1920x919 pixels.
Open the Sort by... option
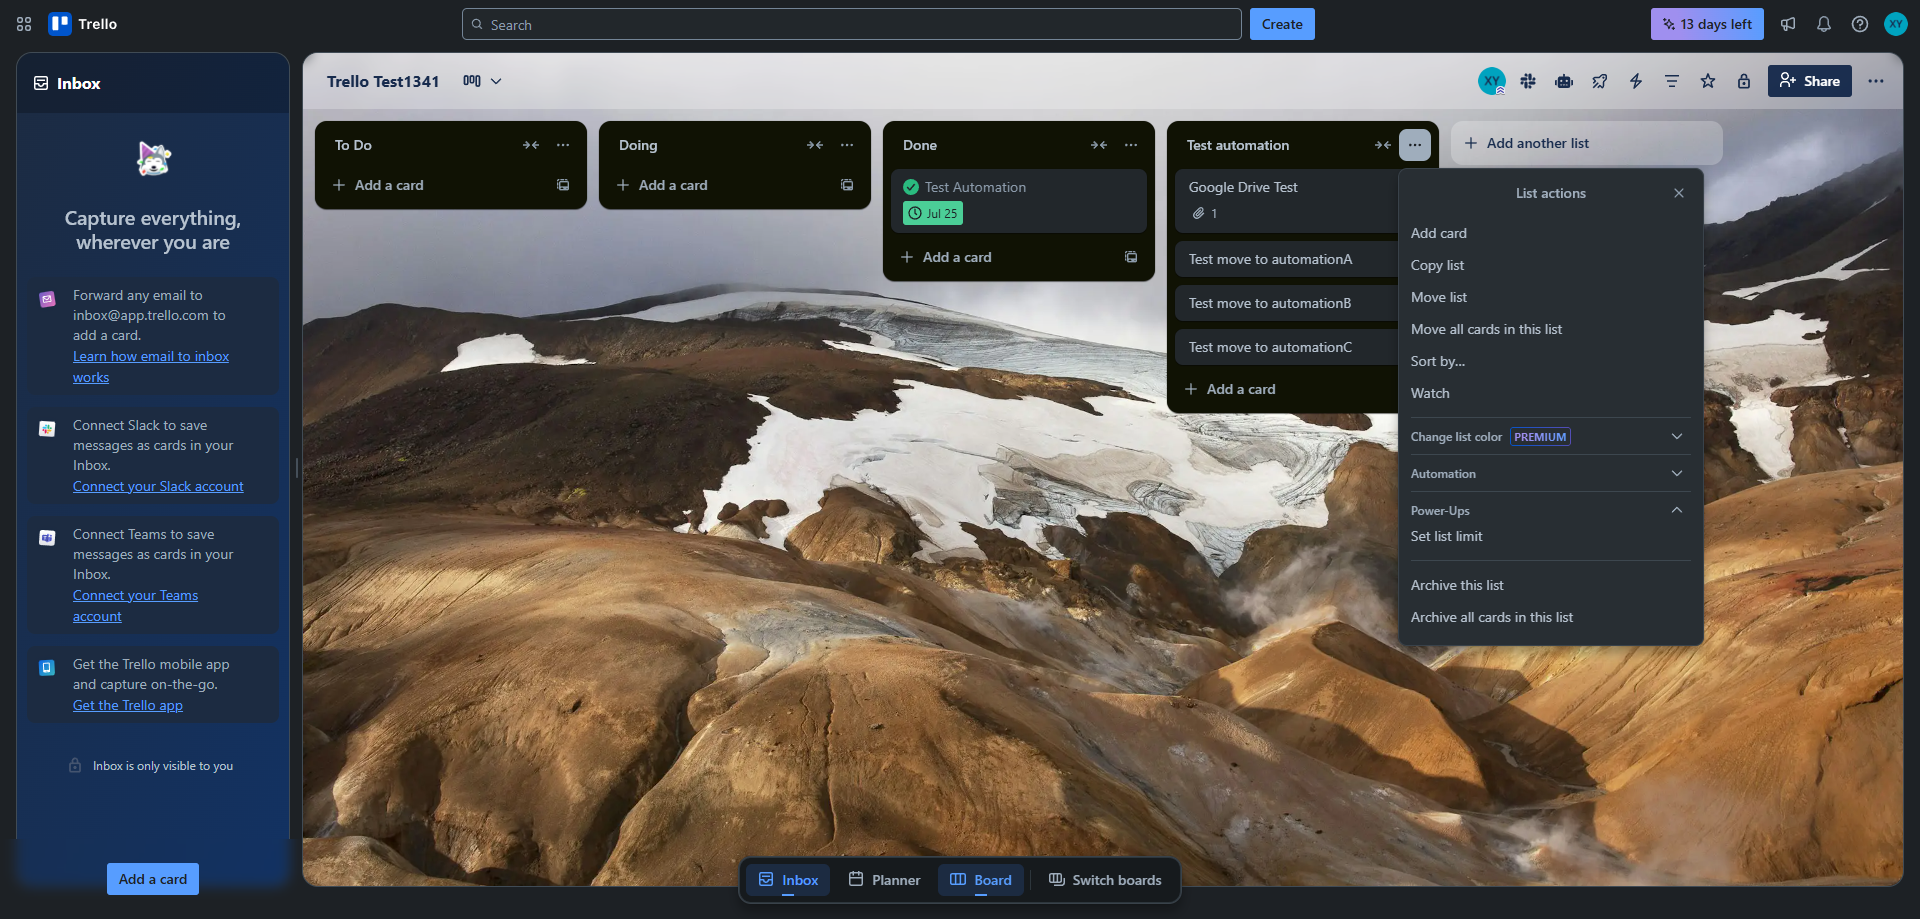[1550, 361]
